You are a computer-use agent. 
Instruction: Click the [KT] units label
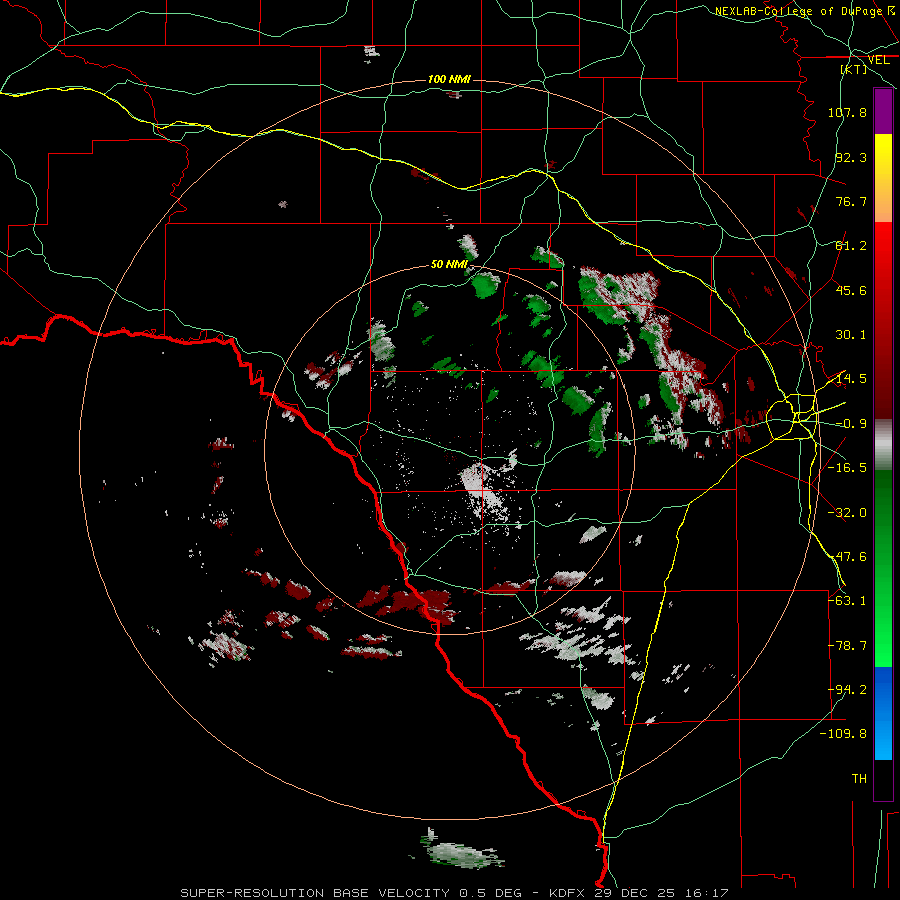tap(854, 69)
